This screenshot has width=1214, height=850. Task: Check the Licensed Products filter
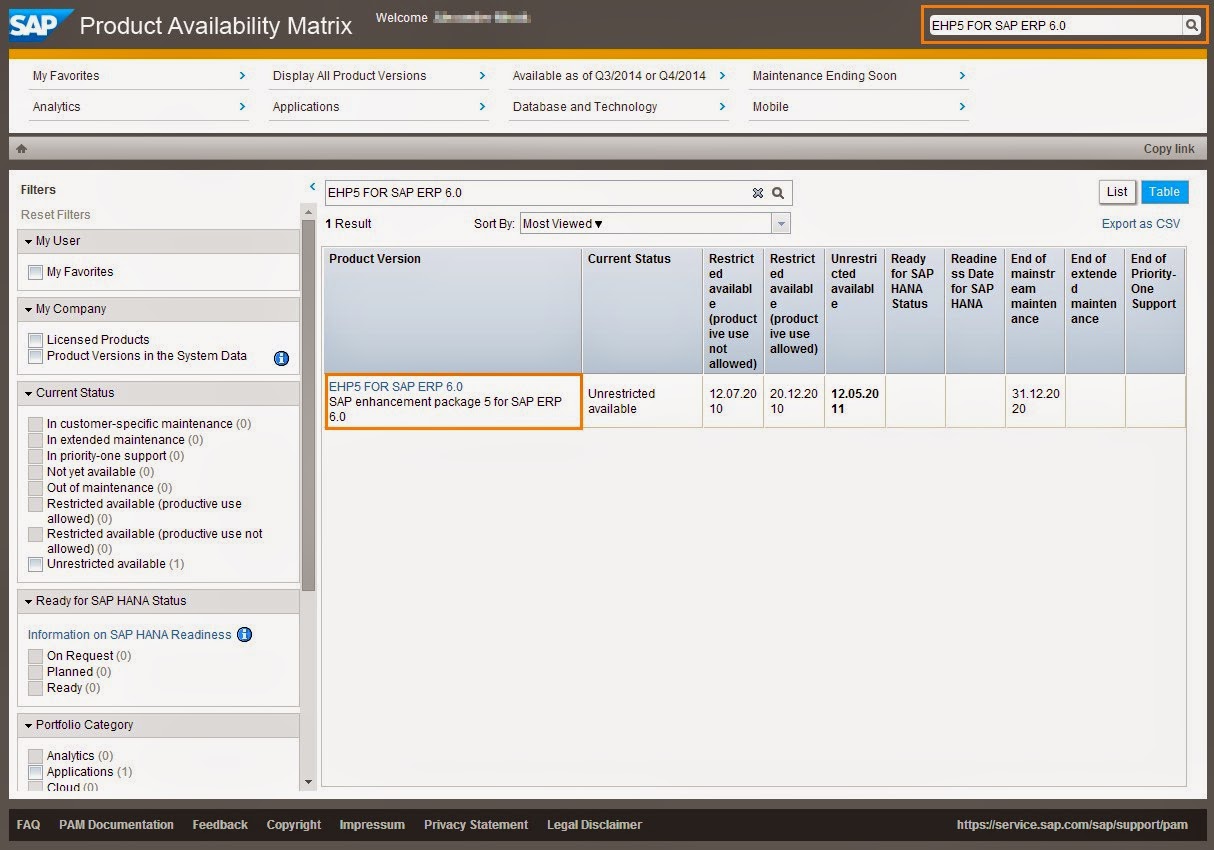point(35,339)
